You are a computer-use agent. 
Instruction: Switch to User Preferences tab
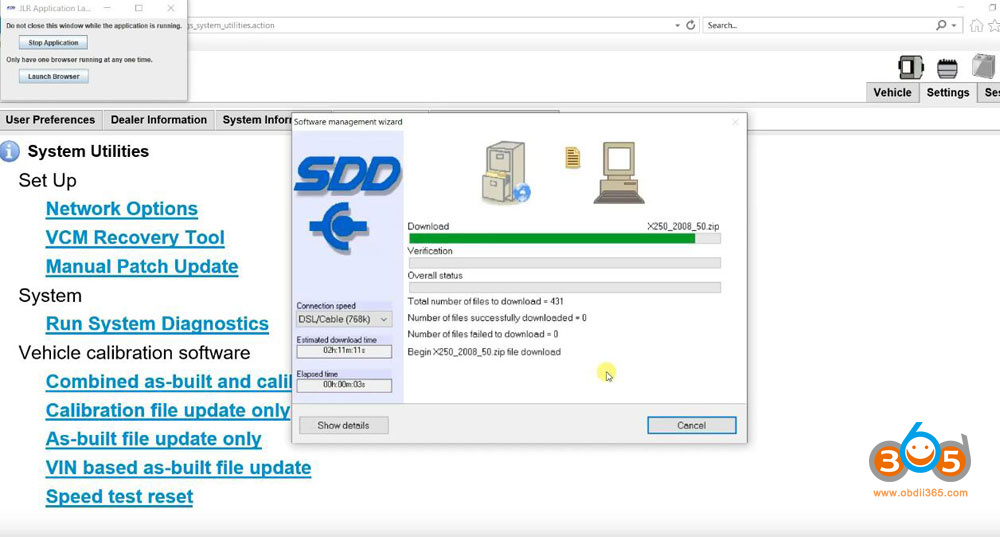[x=50, y=120]
